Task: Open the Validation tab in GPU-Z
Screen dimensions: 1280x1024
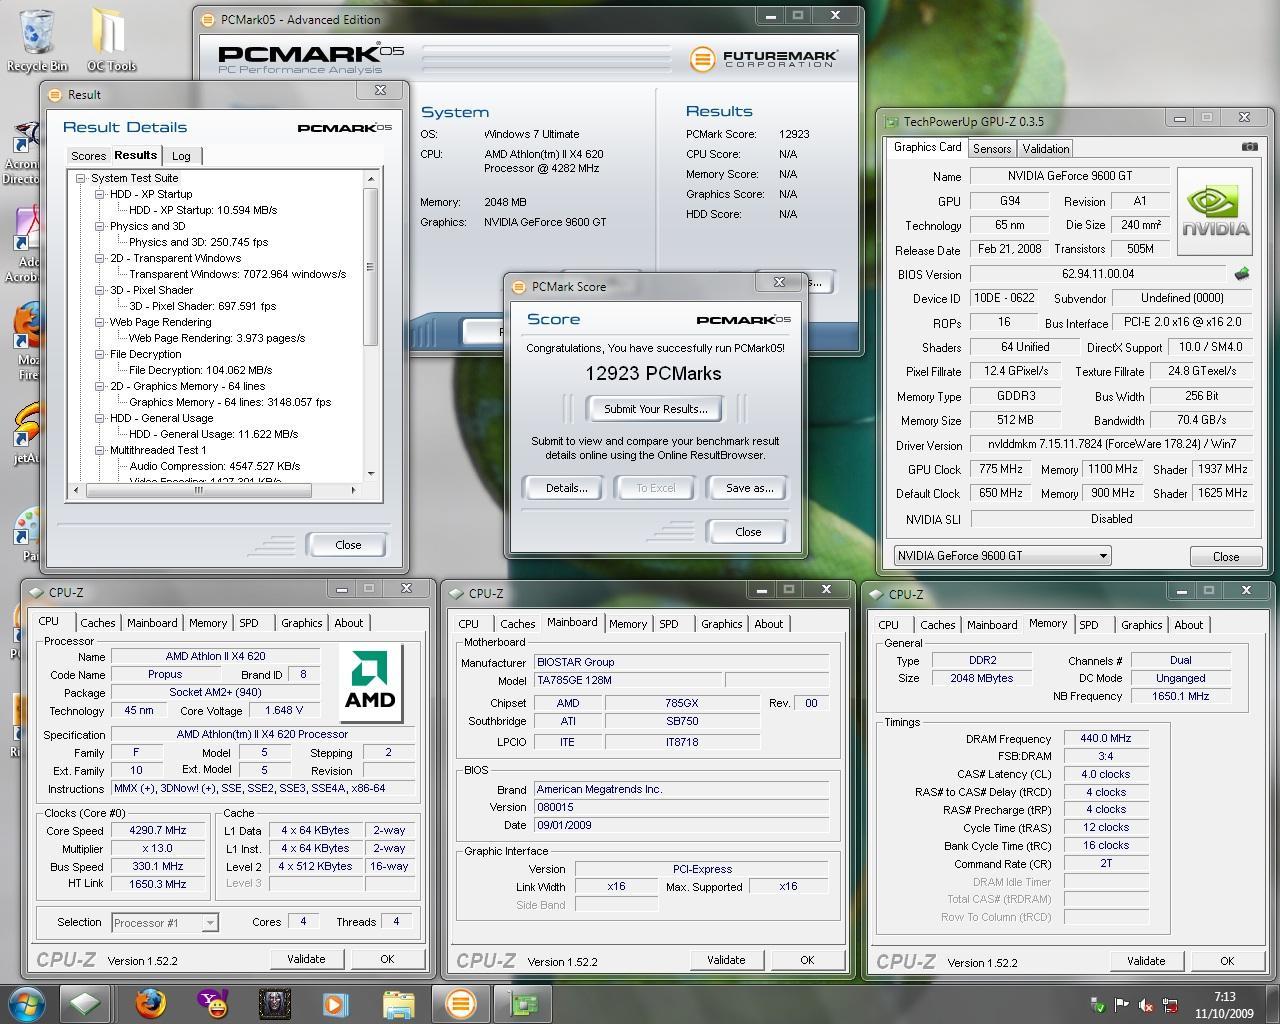Action: [1046, 148]
